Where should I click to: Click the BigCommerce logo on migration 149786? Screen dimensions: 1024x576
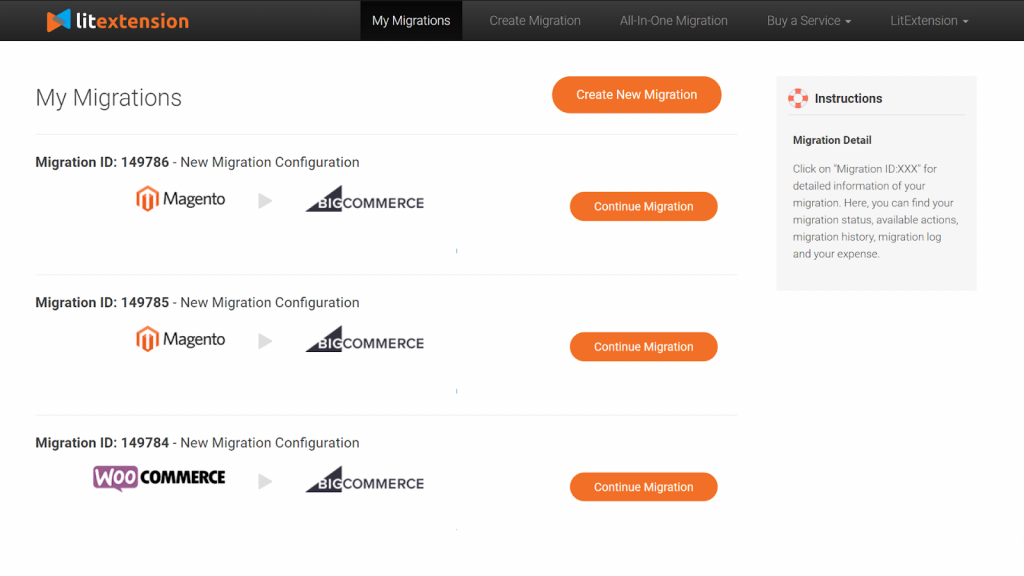[x=364, y=199]
